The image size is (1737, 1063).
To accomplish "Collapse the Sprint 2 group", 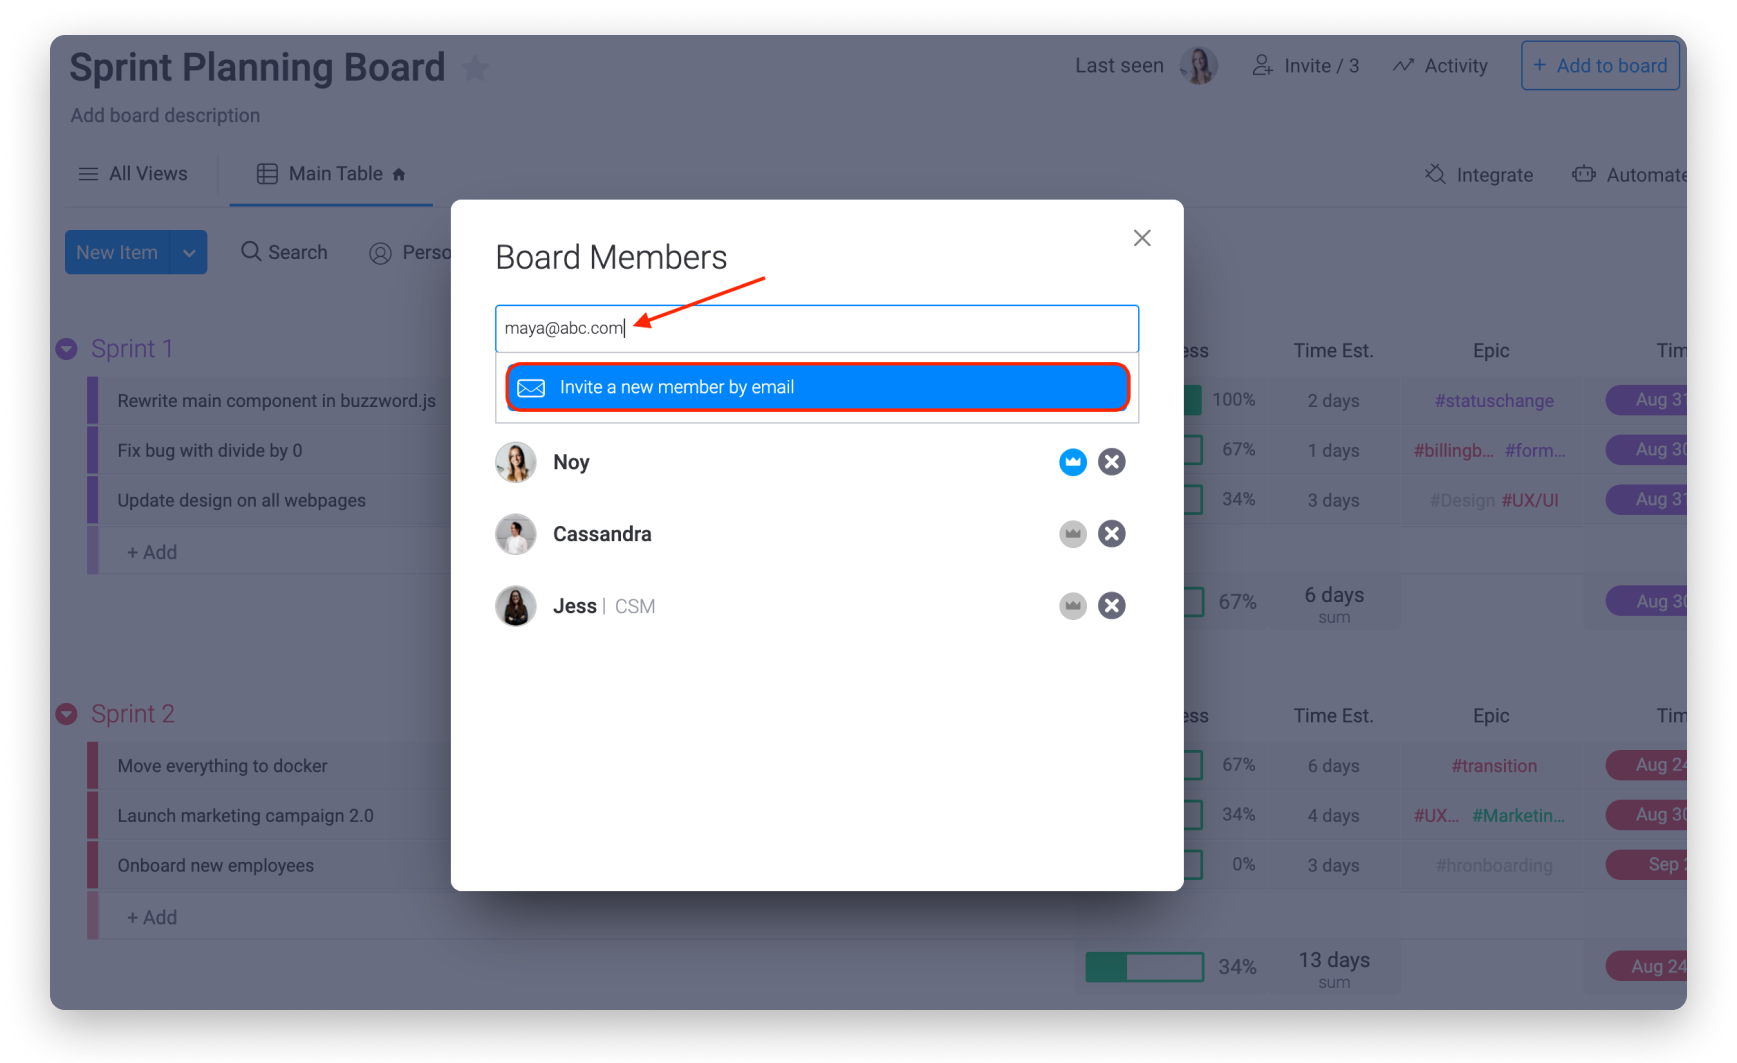I will pos(67,714).
